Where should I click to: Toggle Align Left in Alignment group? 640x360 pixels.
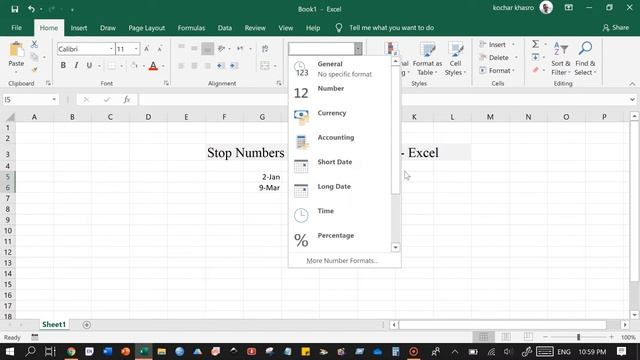[182, 66]
